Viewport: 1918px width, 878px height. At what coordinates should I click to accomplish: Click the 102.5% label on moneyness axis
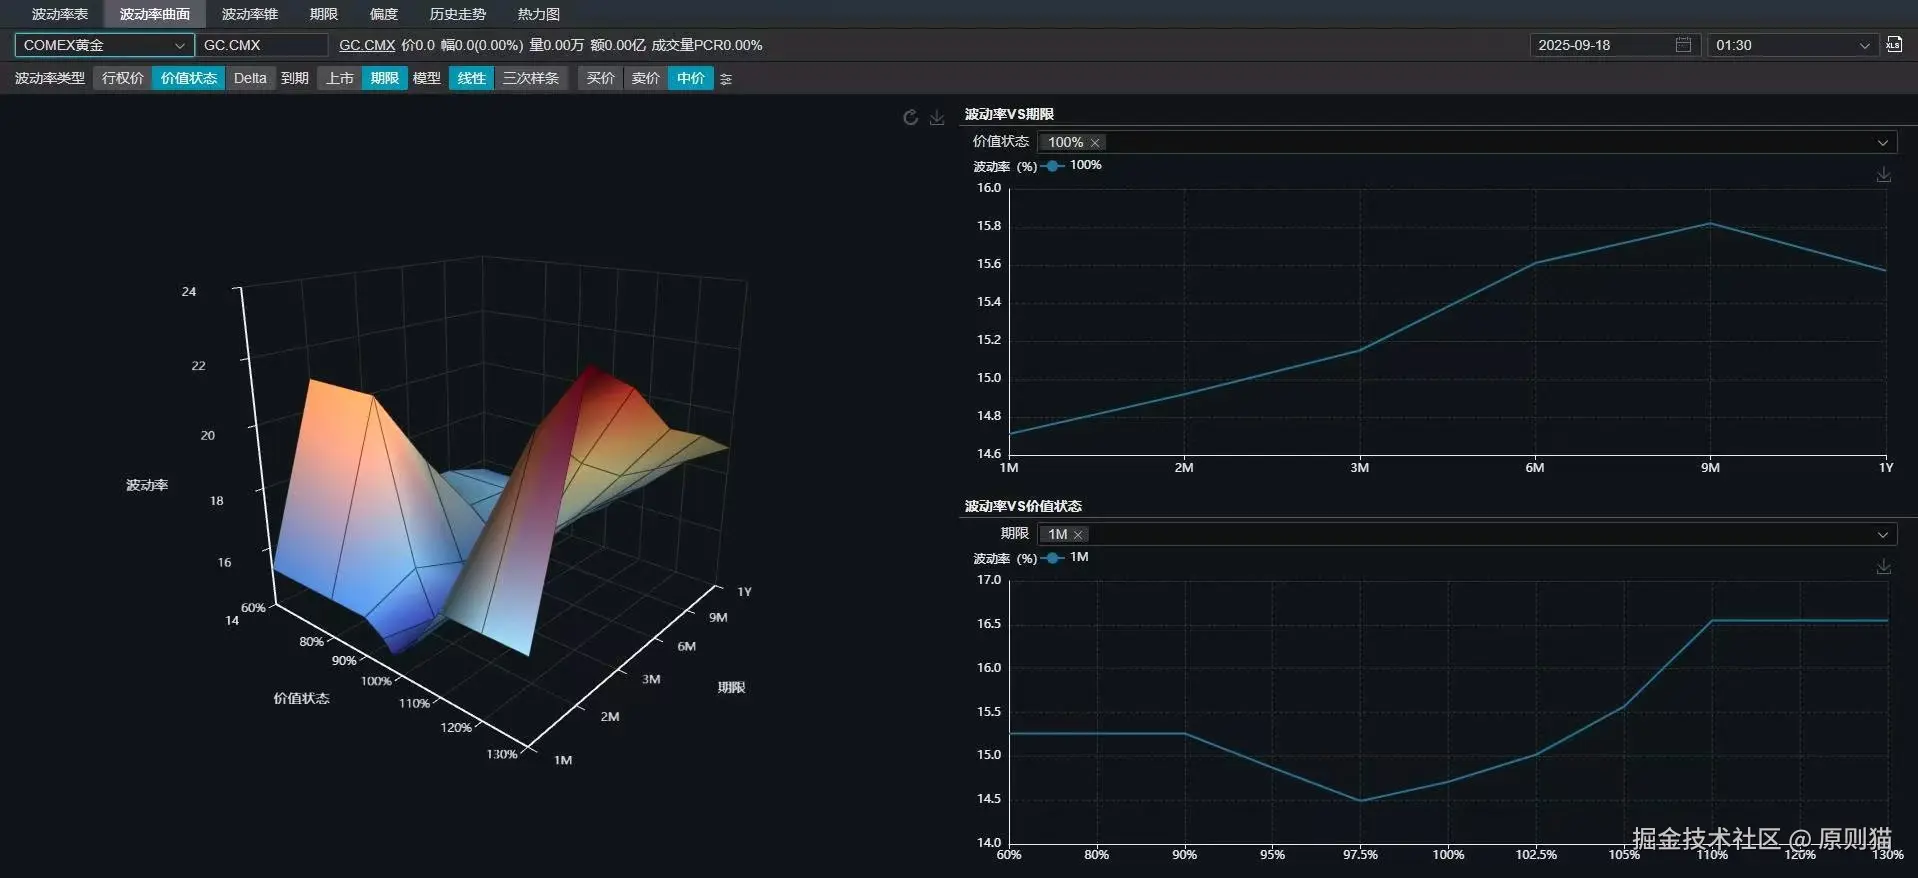[1536, 854]
